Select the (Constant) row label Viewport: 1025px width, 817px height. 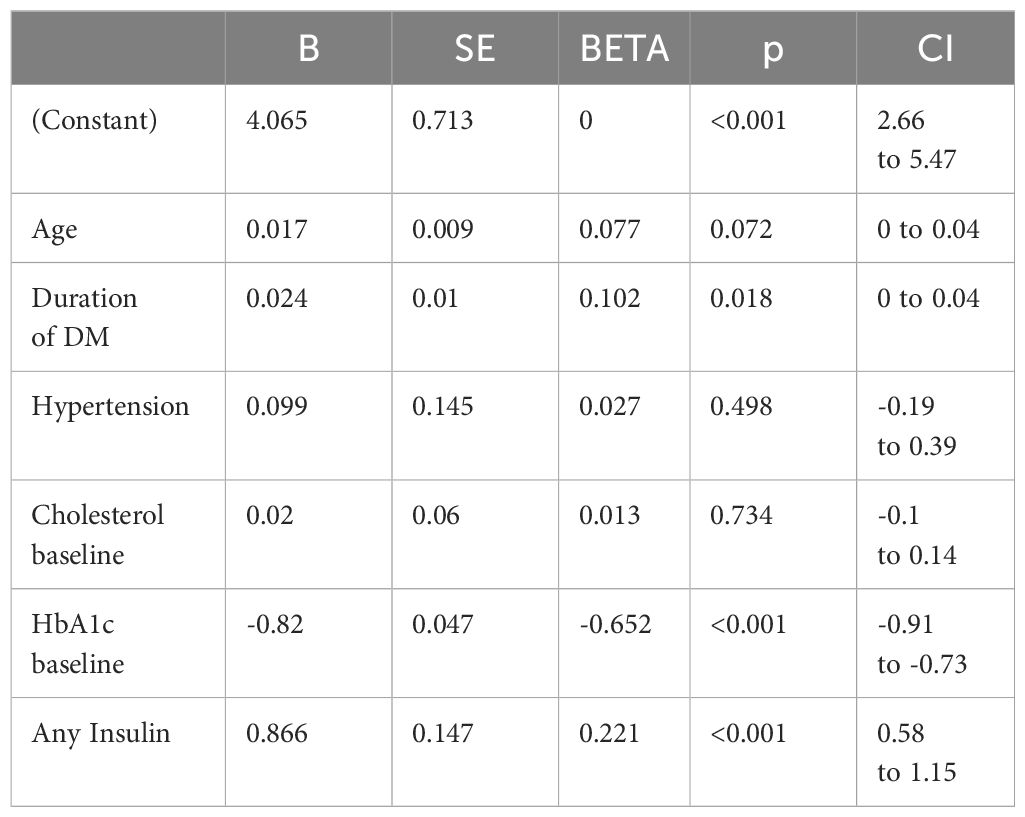(94, 121)
